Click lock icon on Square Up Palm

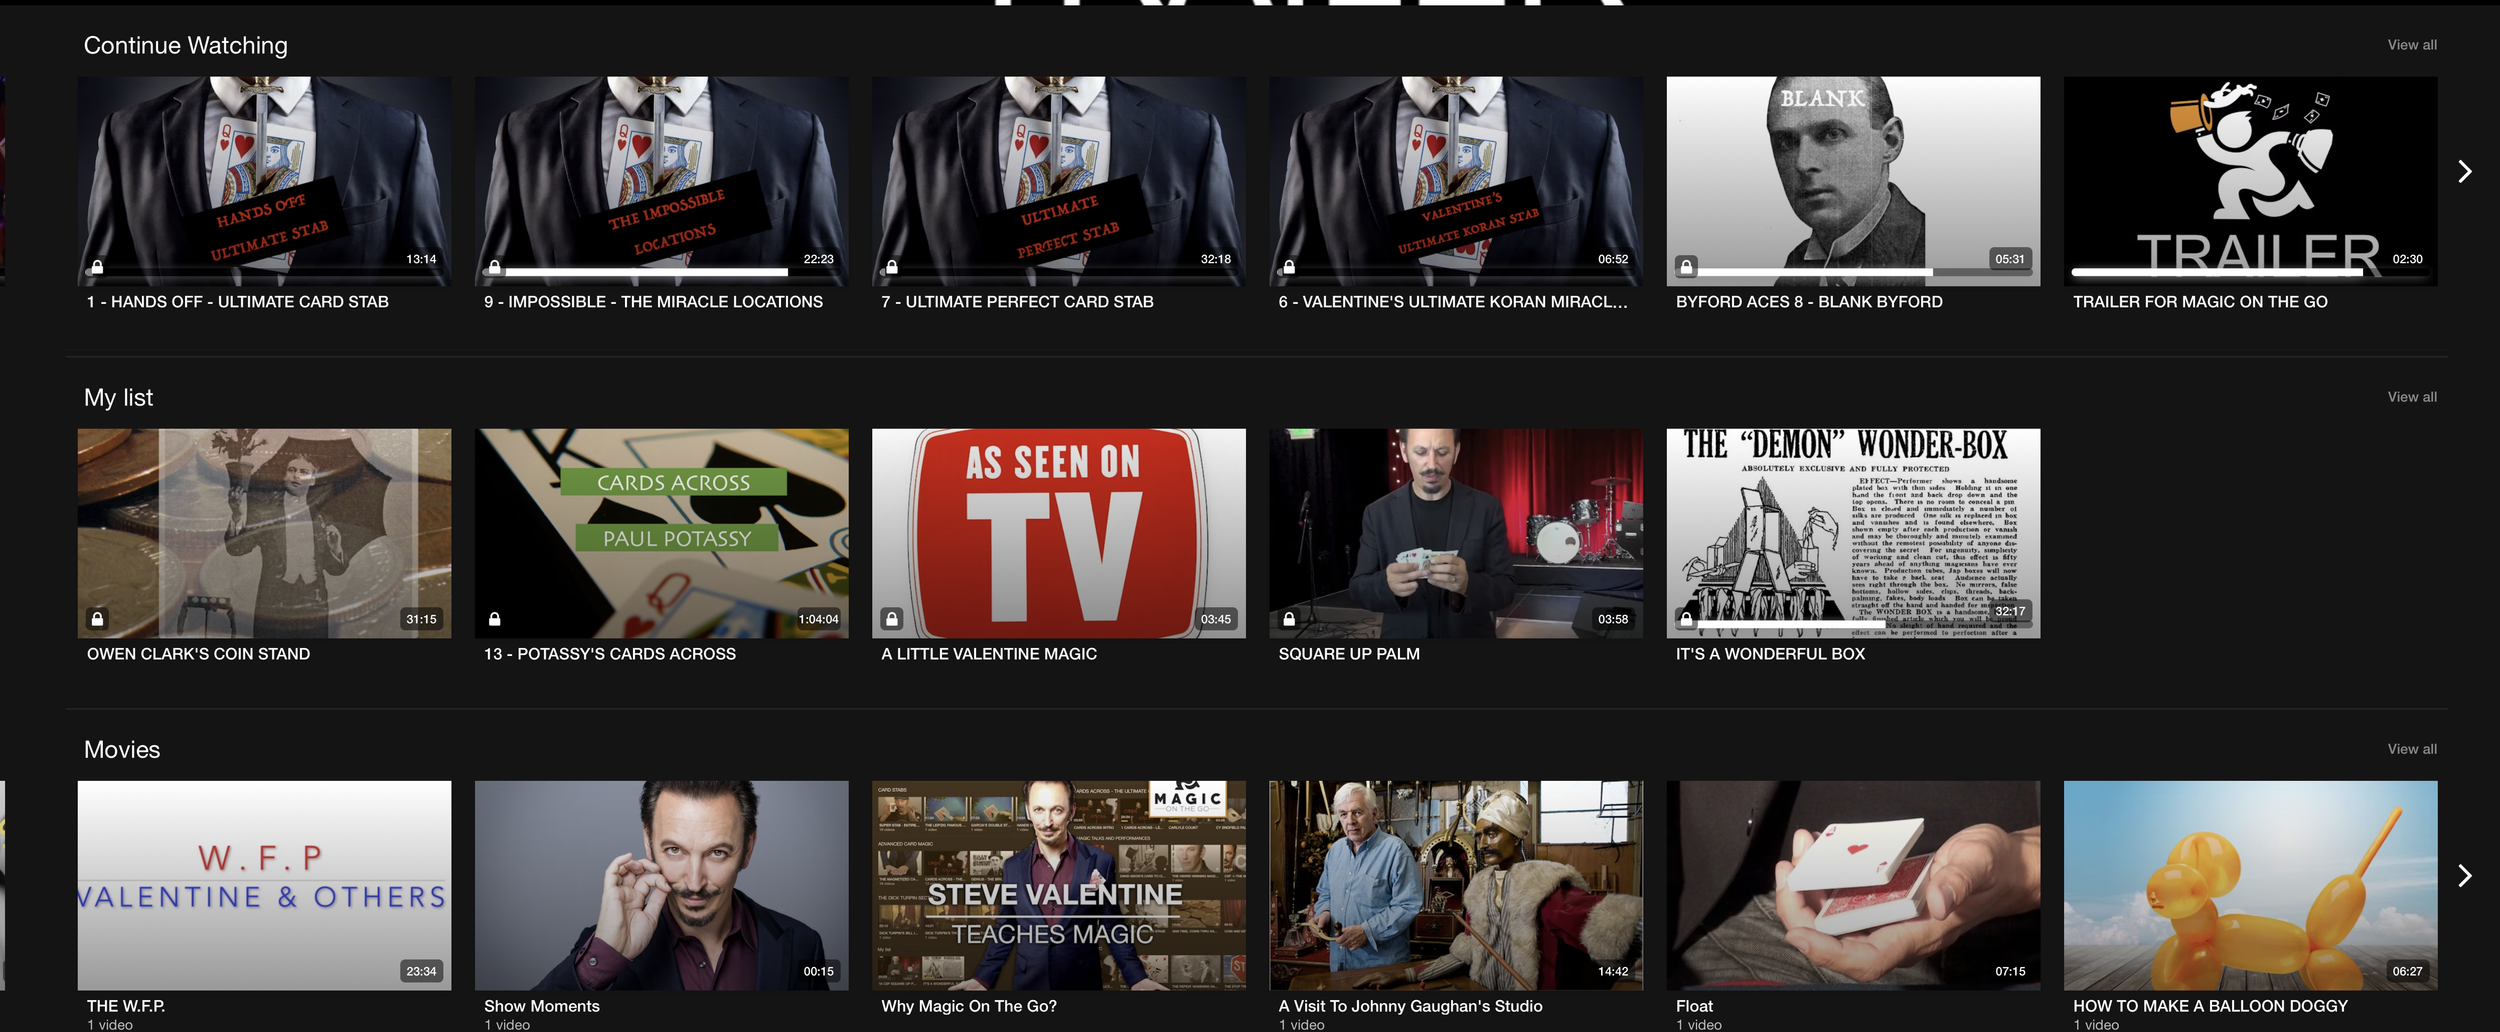click(1289, 619)
